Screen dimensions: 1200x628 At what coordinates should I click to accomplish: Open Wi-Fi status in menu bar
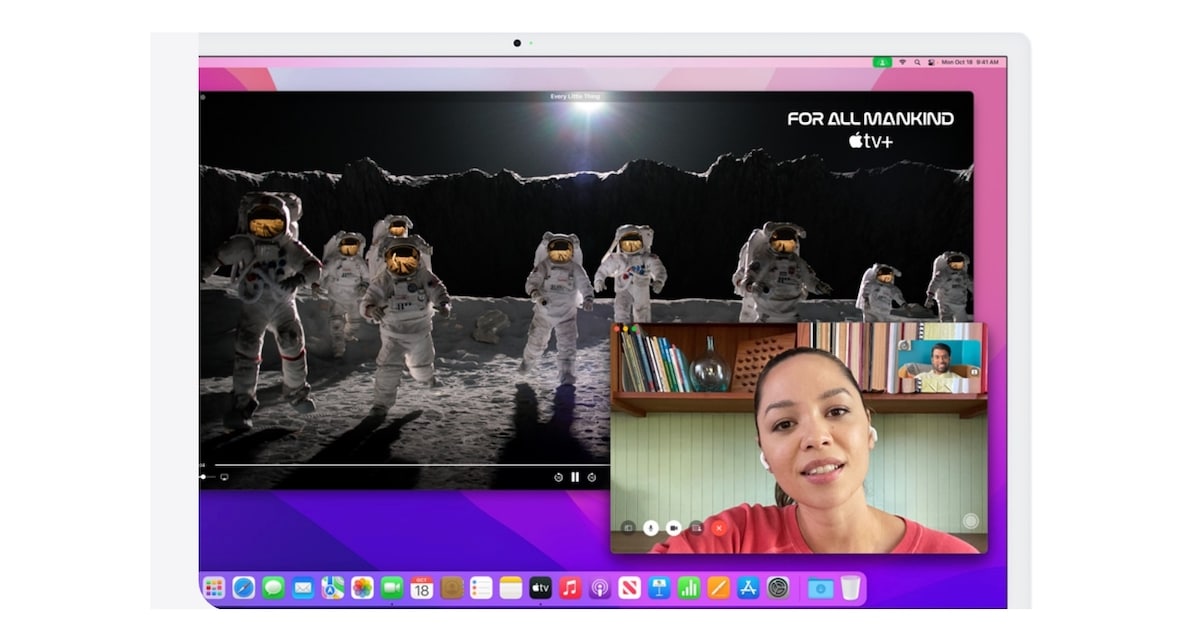(x=902, y=62)
